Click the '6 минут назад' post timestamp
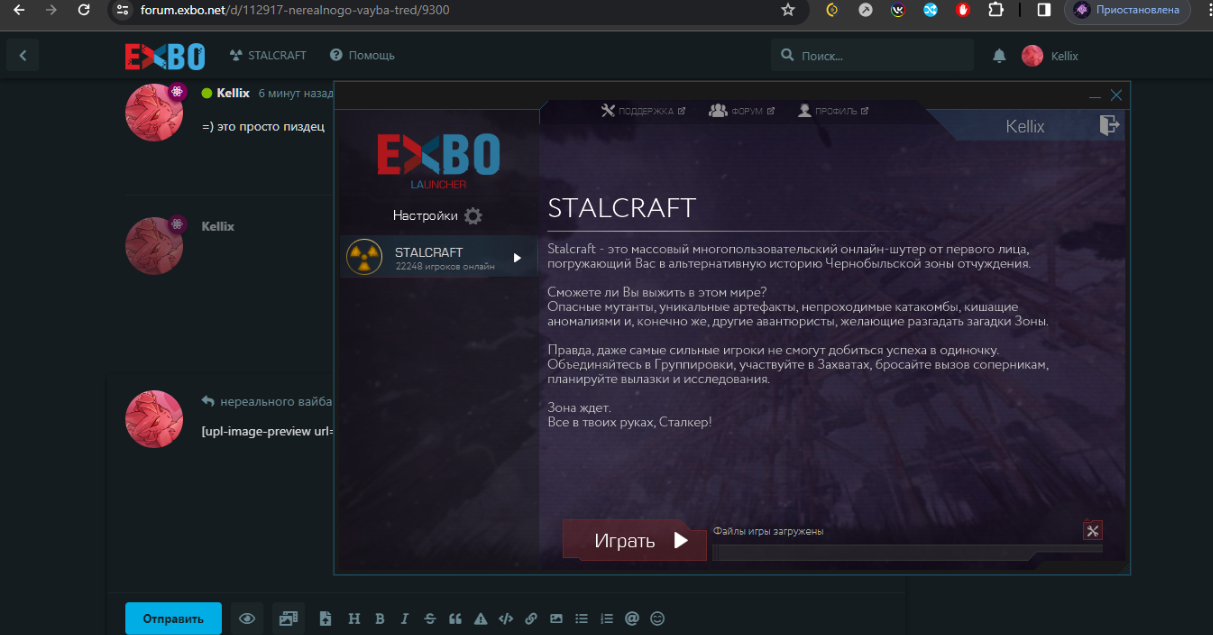 click(296, 93)
